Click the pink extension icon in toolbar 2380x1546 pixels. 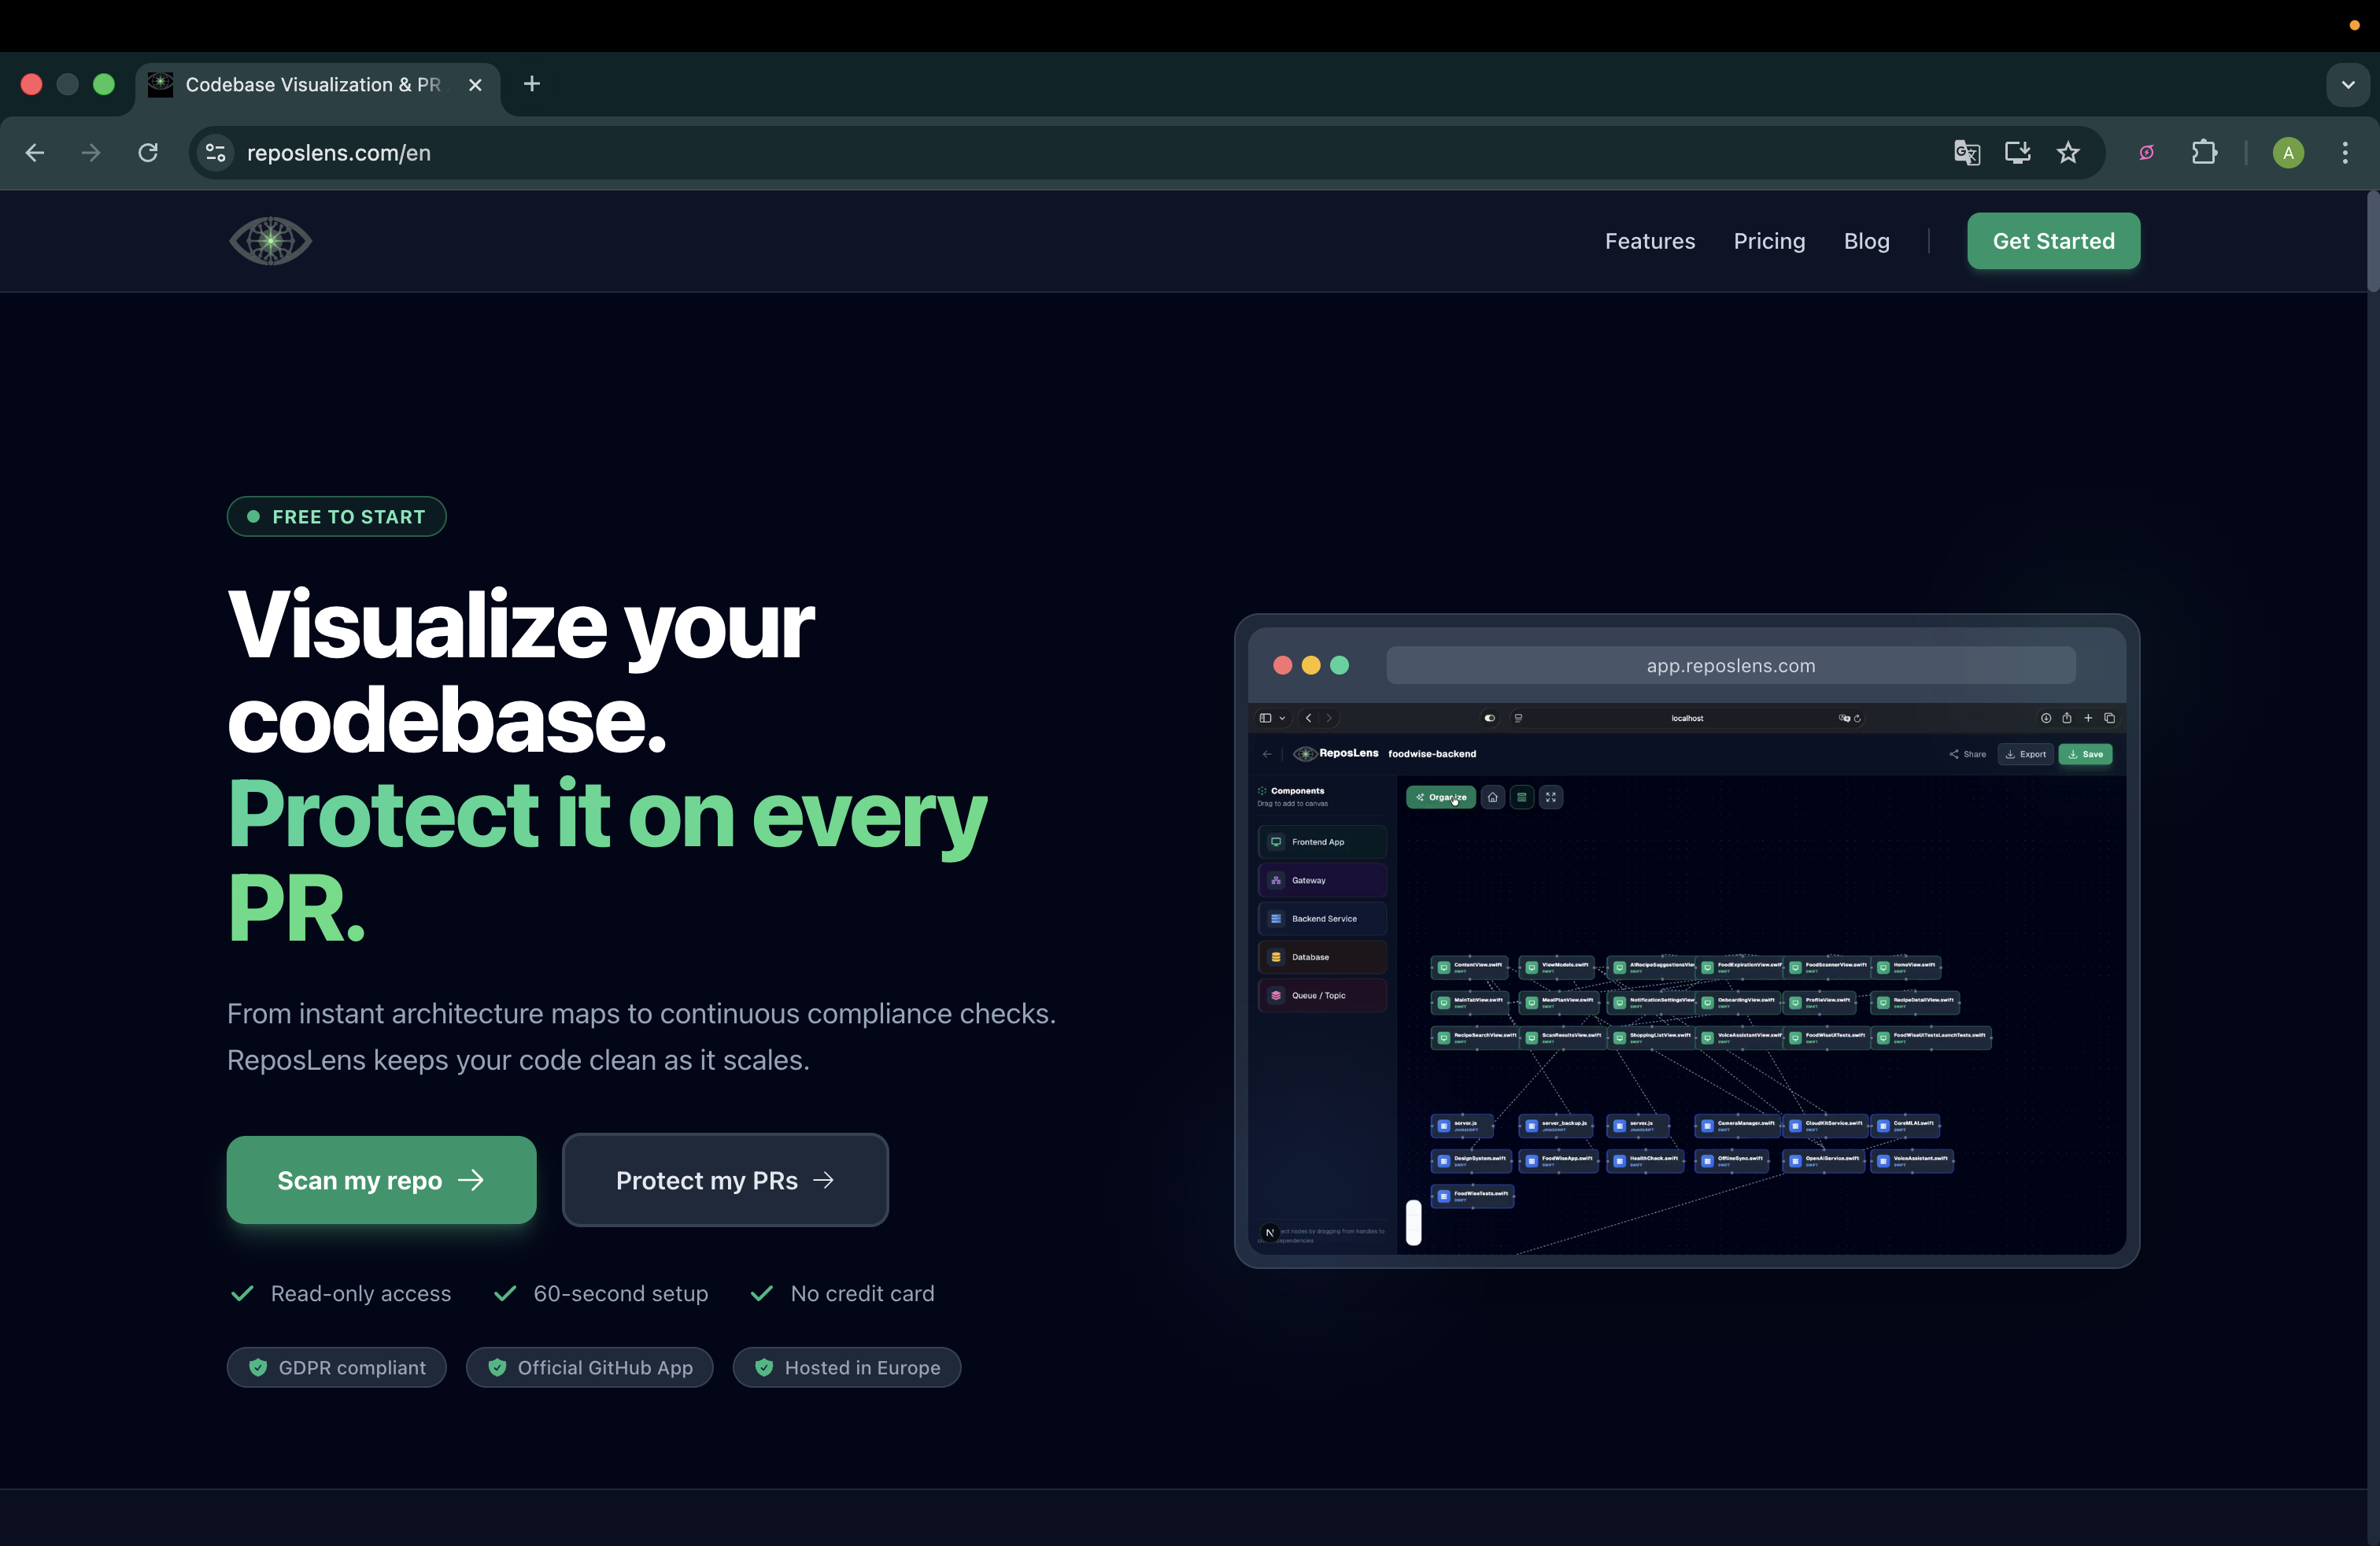[2146, 153]
